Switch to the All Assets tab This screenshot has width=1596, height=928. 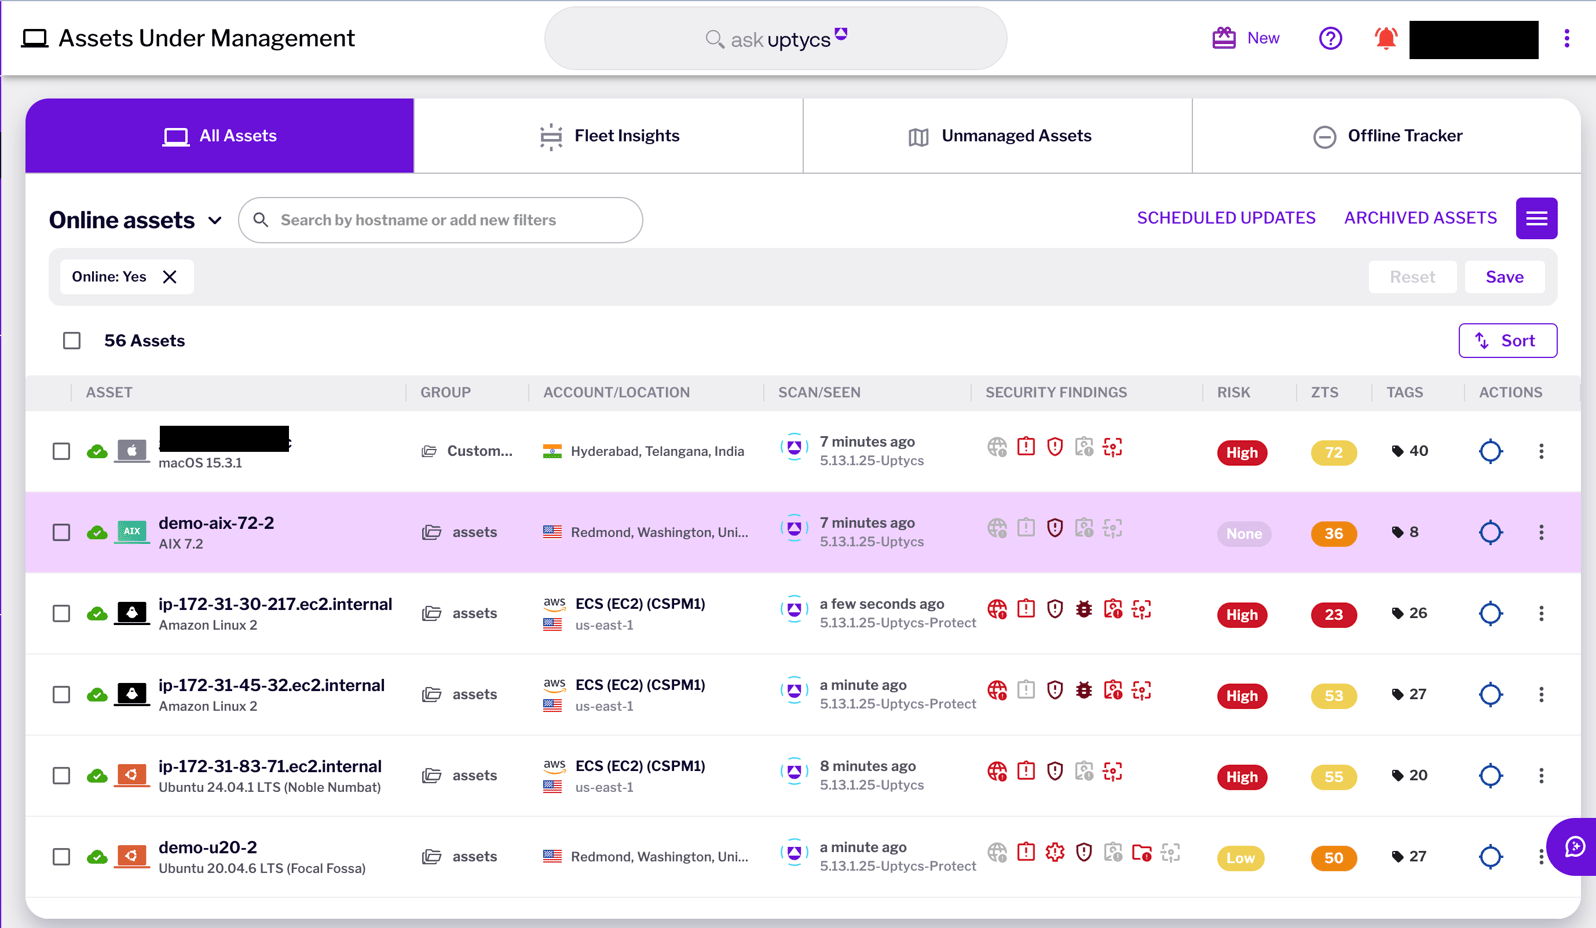tap(220, 135)
